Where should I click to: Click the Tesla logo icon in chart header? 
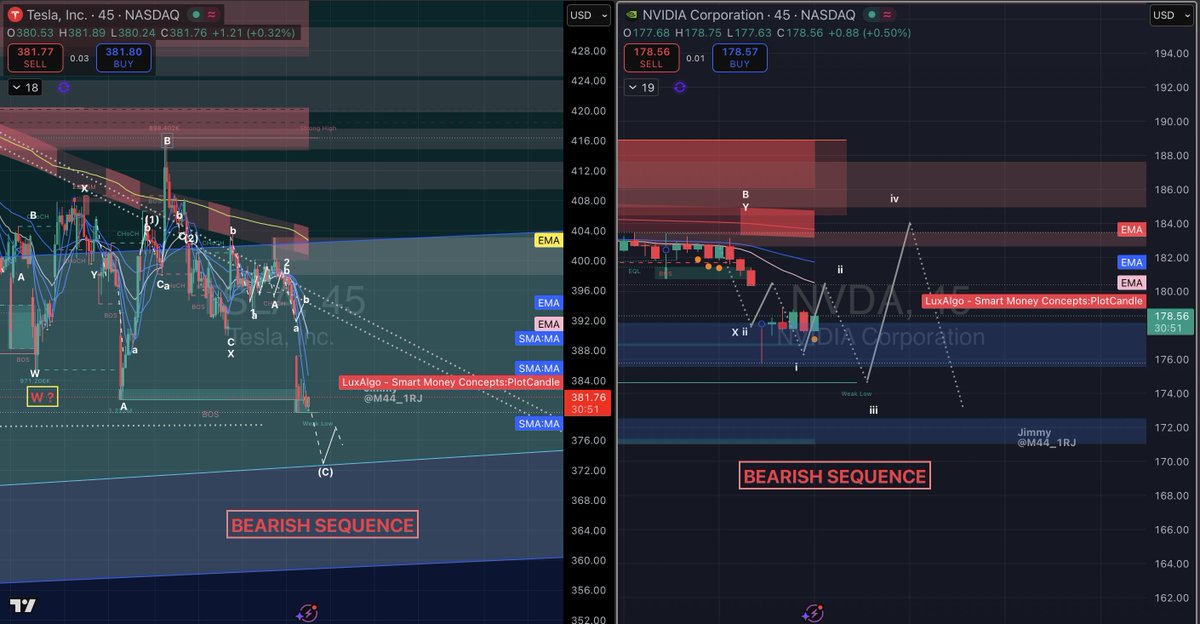pos(13,15)
